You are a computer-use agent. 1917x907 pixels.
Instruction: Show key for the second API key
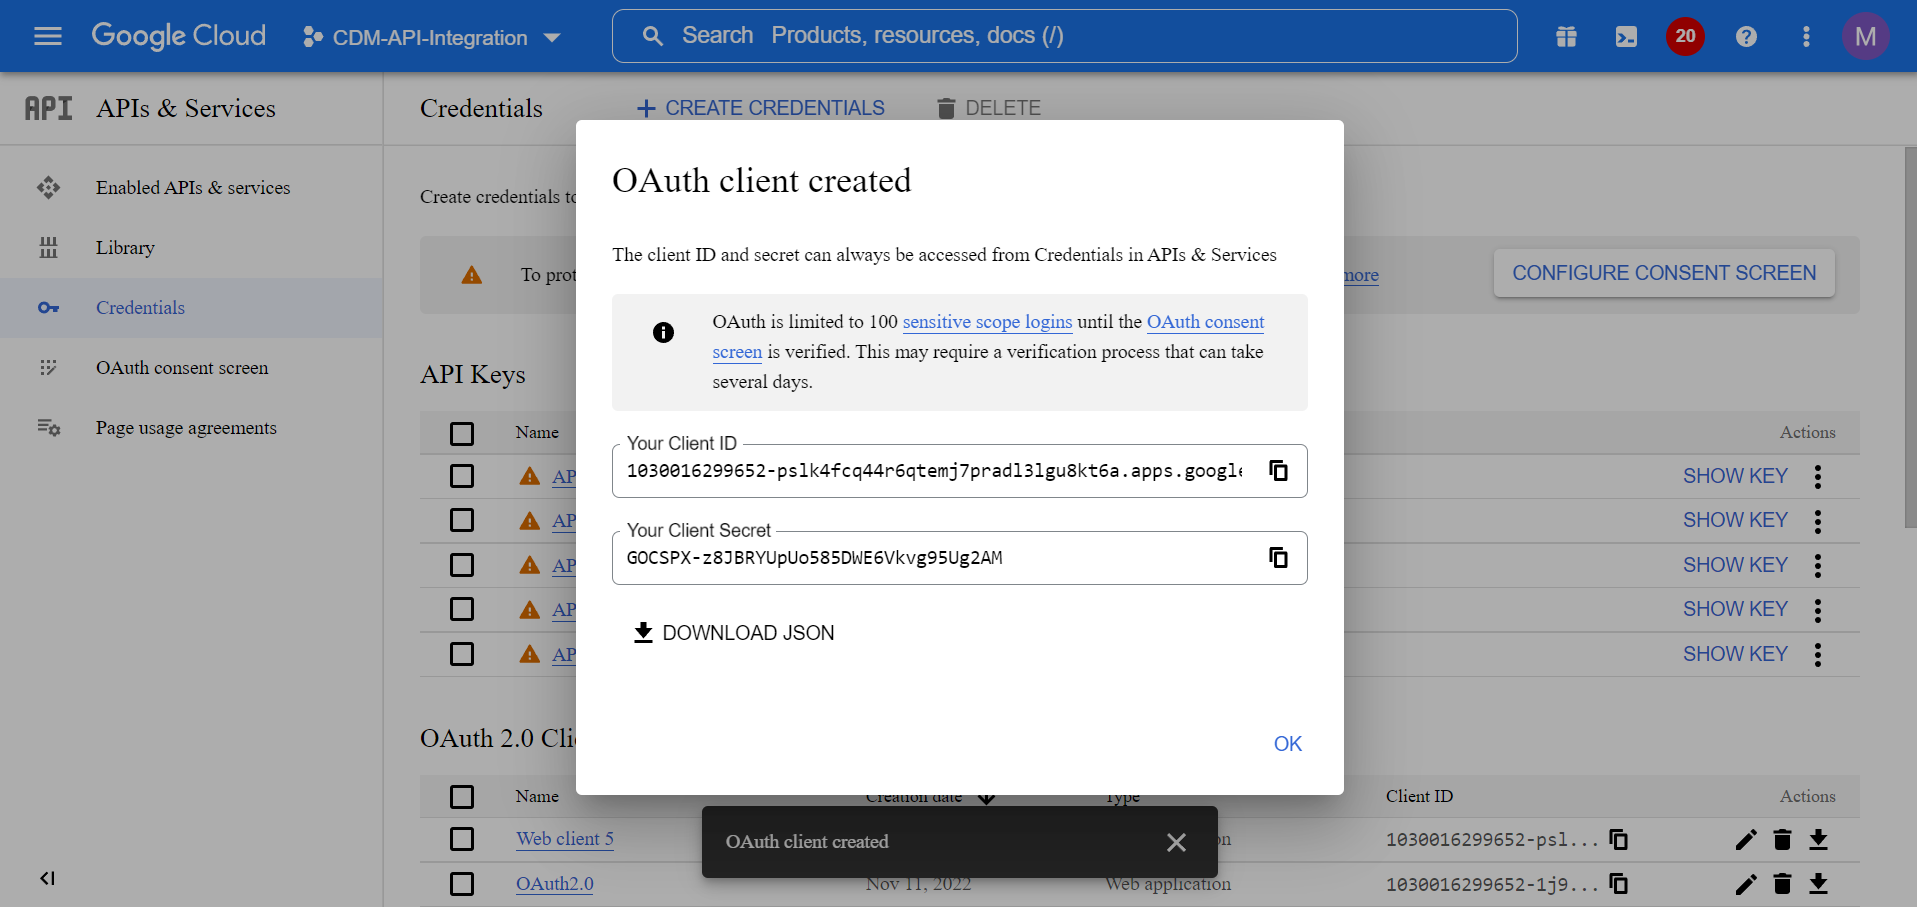1735,520
